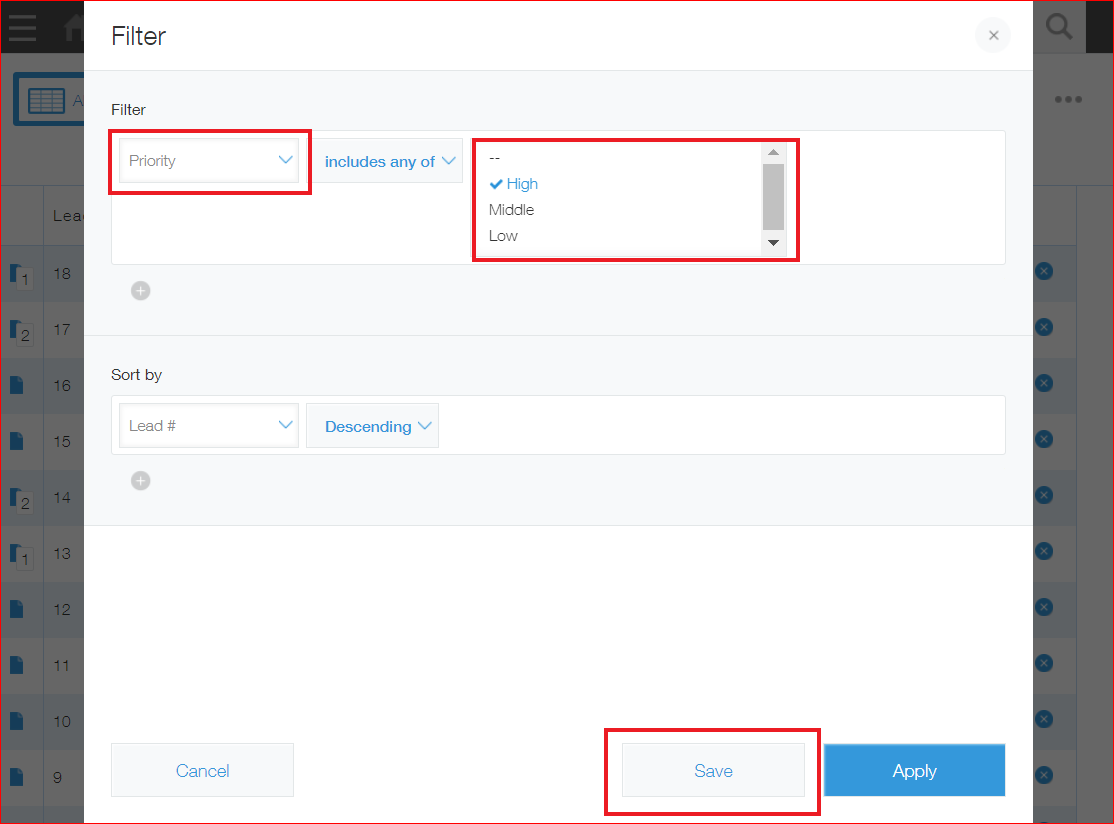Click the Apply button

point(914,770)
